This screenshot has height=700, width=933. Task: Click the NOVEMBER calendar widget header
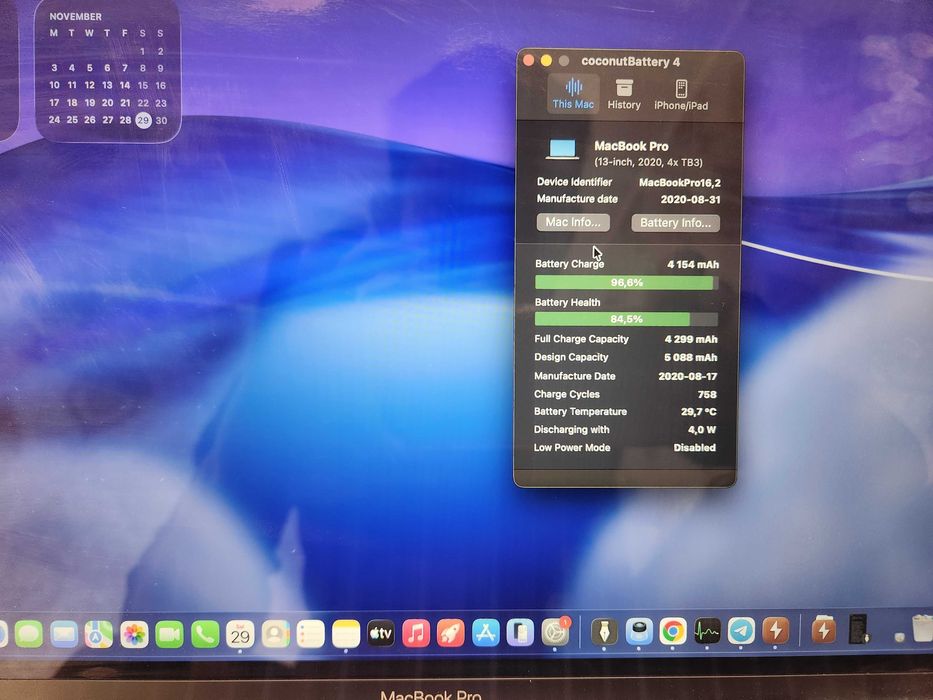(x=75, y=17)
